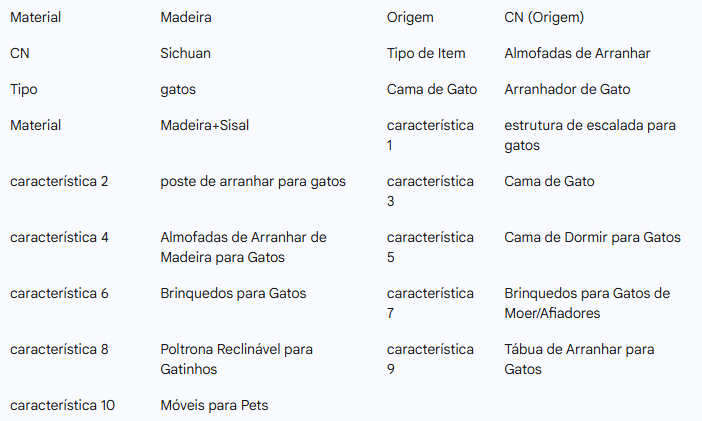This screenshot has width=702, height=421.
Task: Click the Arranhador de Gato value
Action: click(567, 89)
